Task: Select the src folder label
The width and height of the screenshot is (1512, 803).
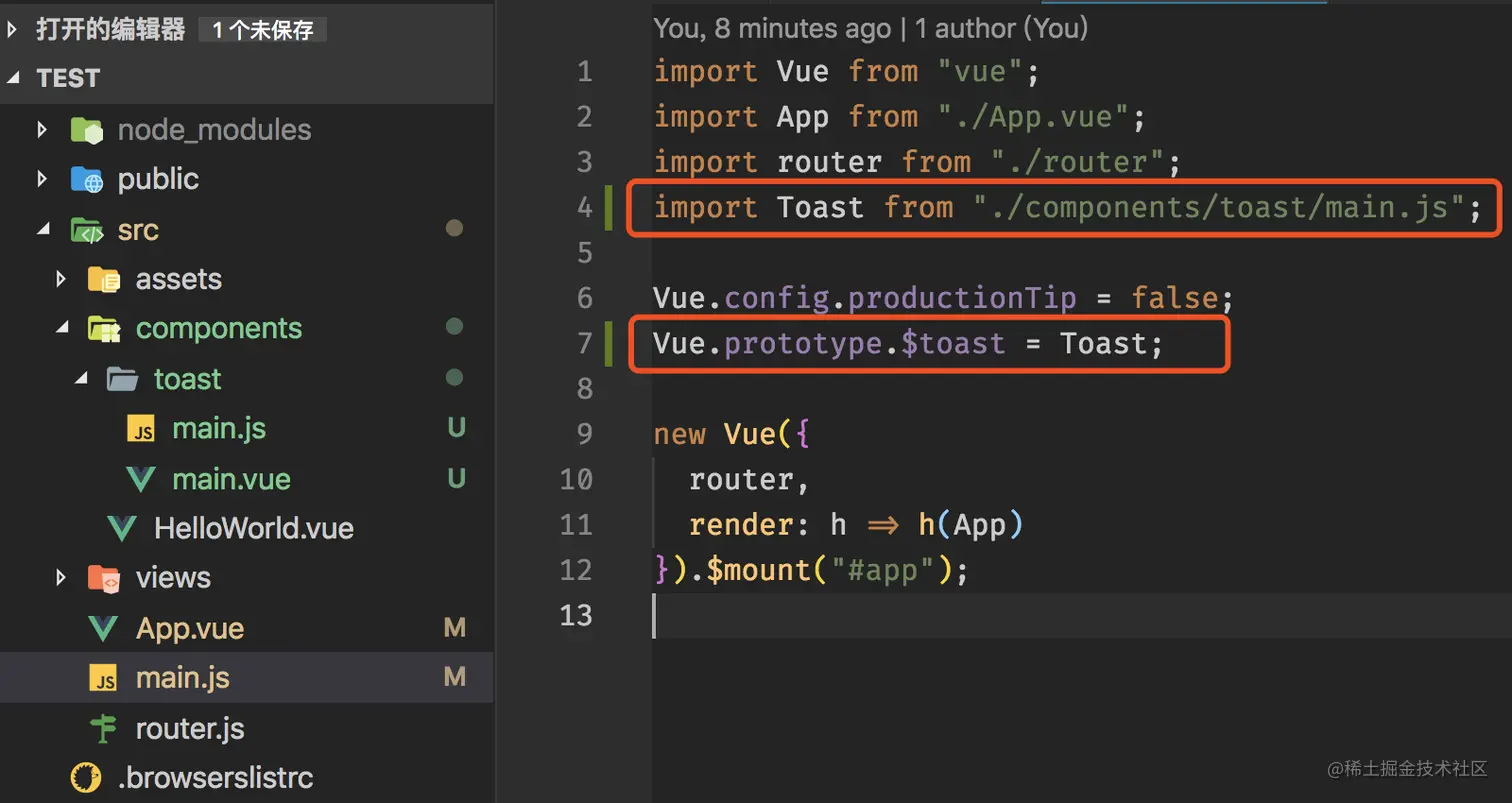Action: point(138,230)
